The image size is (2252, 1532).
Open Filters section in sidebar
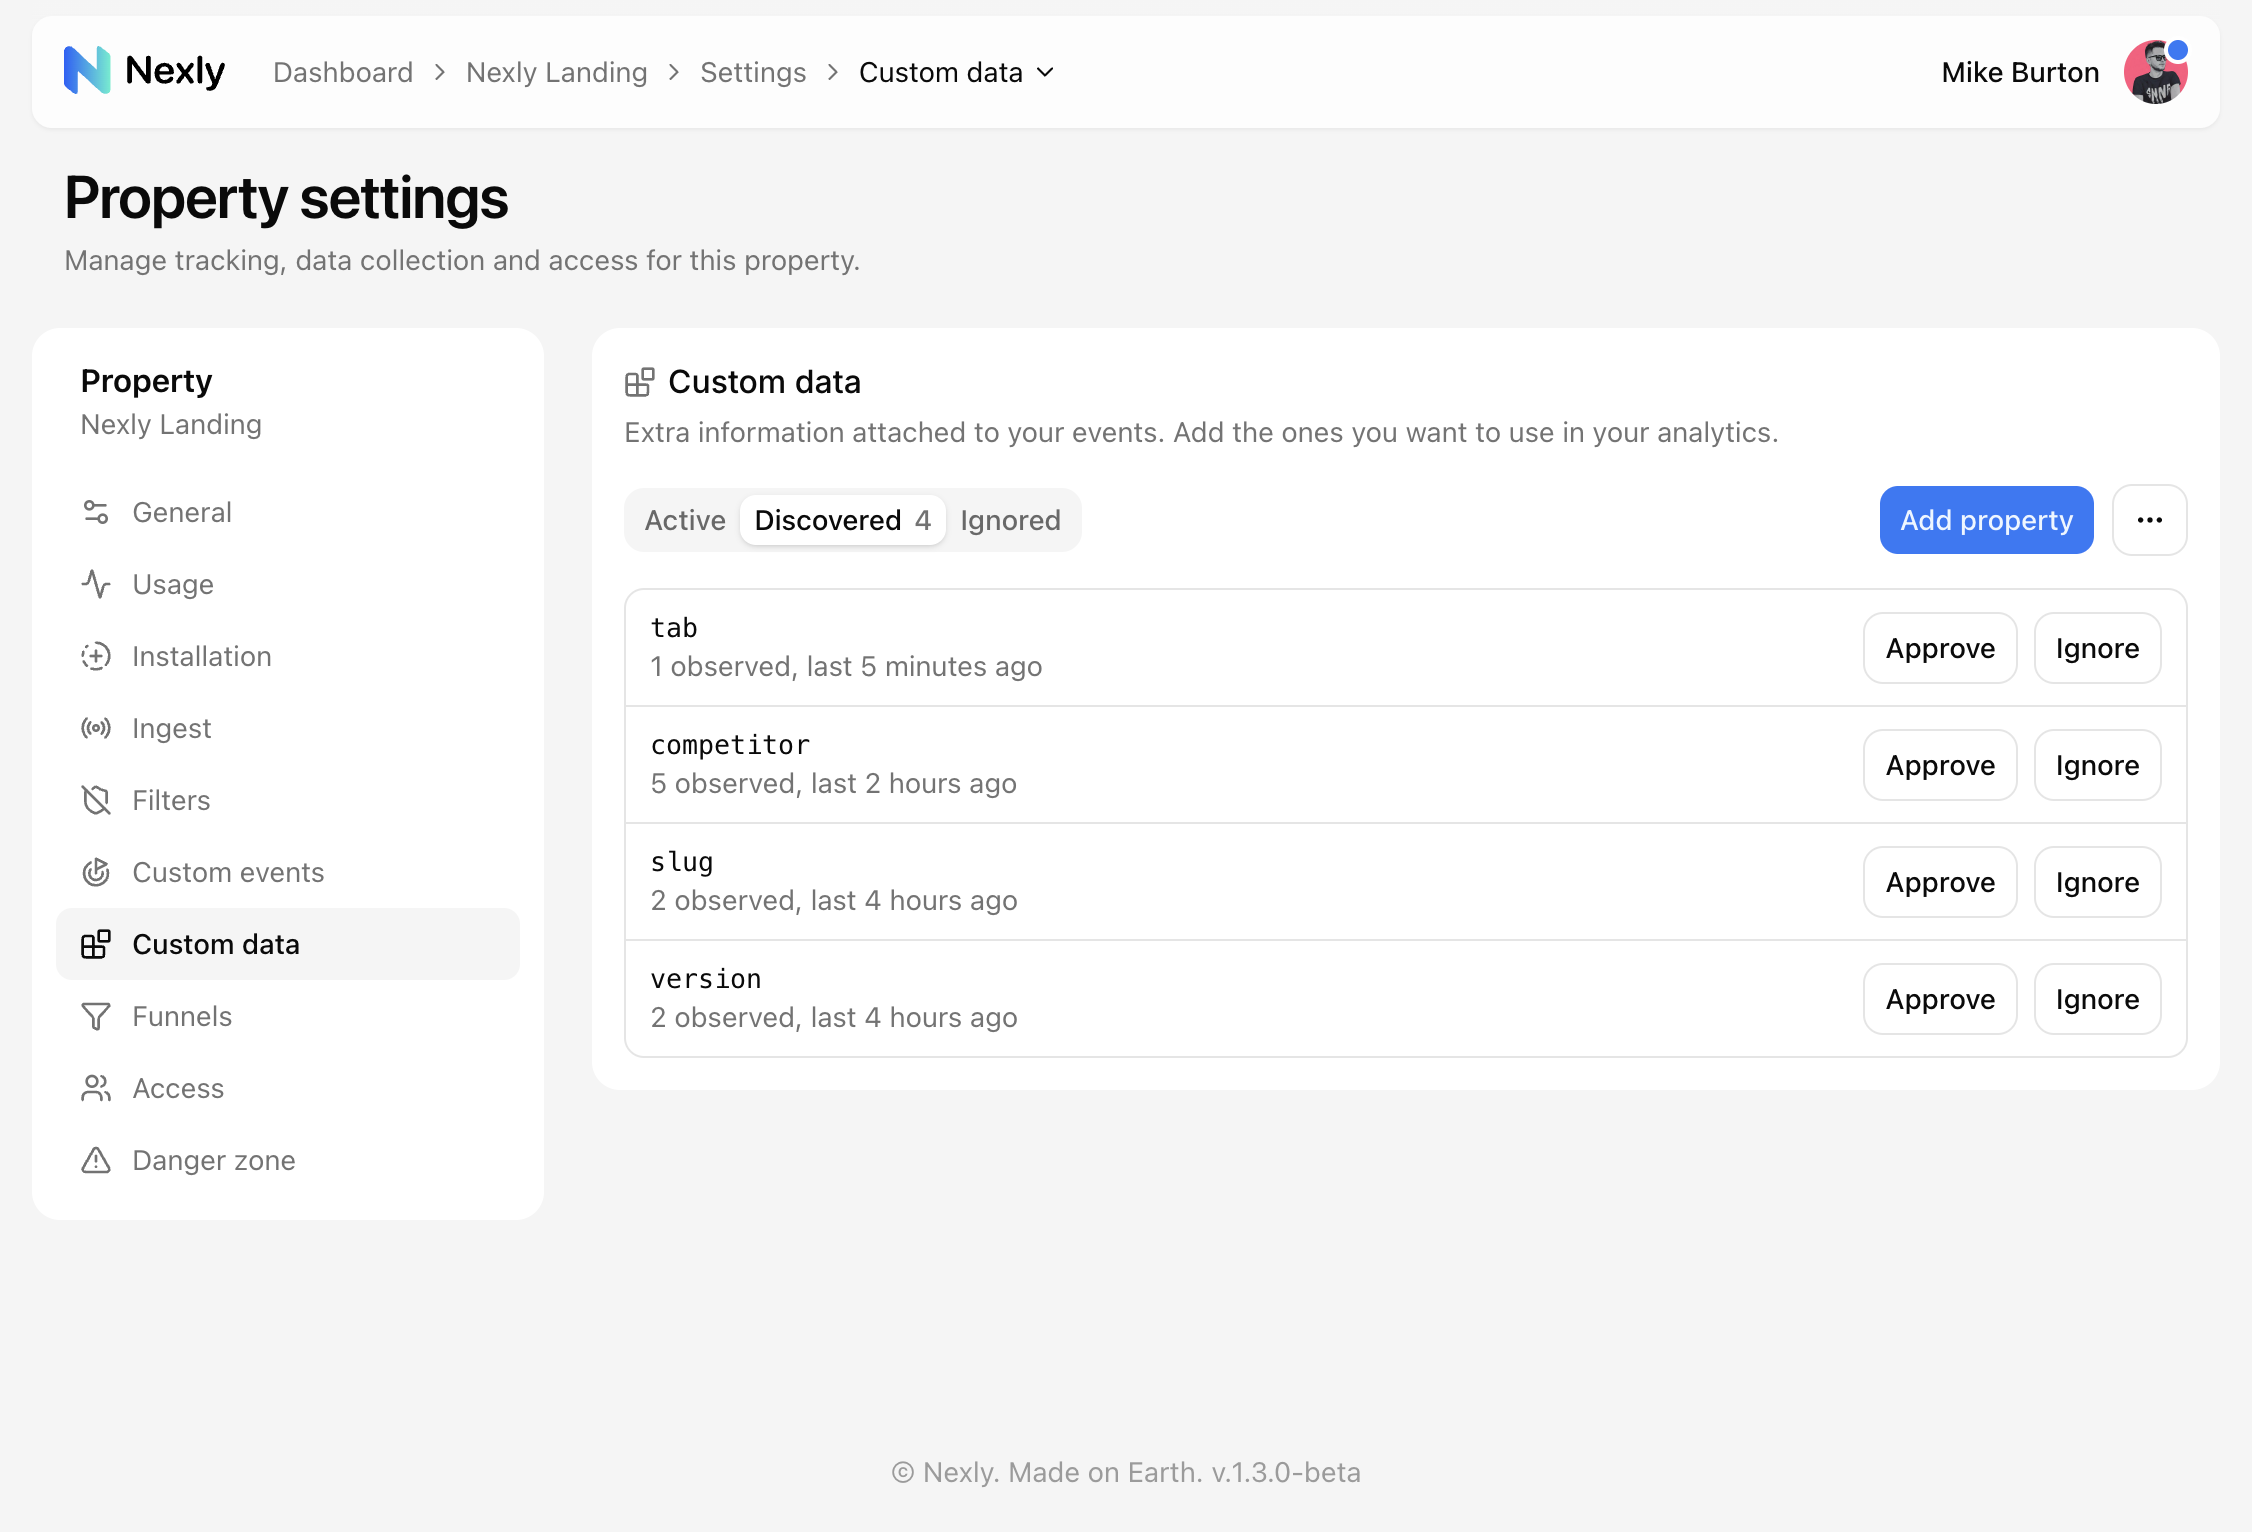pyautogui.click(x=288, y=800)
